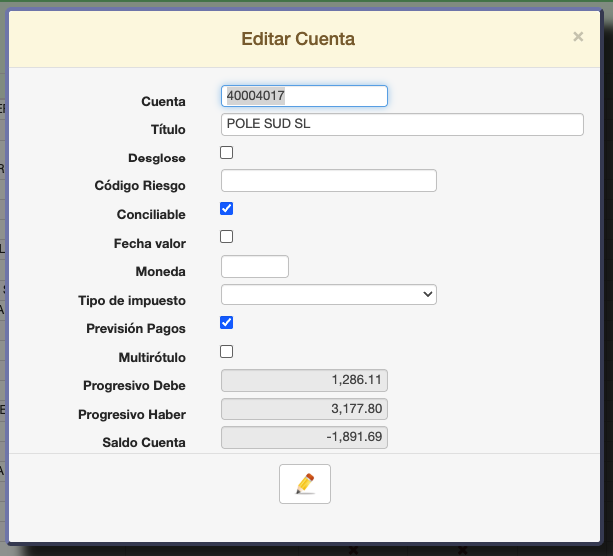Close the Editar Cuenta dialog
The image size is (613, 556).
pyautogui.click(x=578, y=37)
